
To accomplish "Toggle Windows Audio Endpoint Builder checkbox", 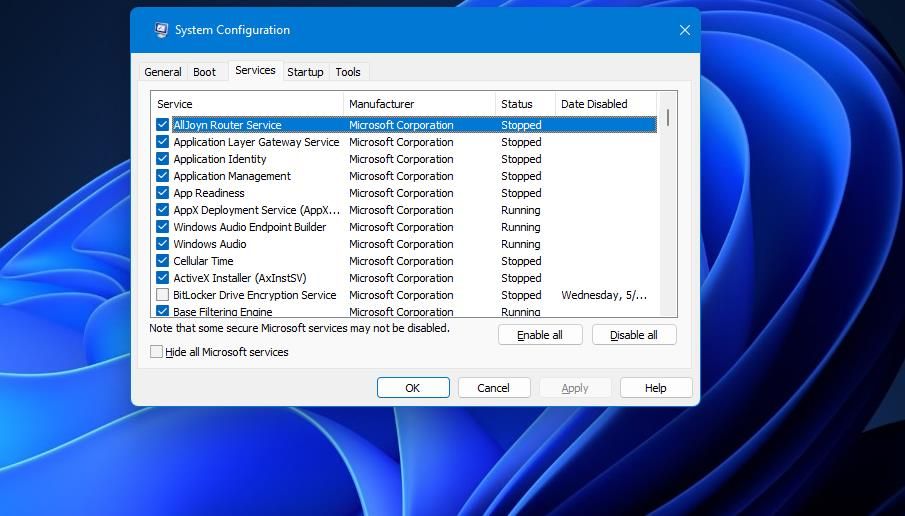I will [x=162, y=227].
